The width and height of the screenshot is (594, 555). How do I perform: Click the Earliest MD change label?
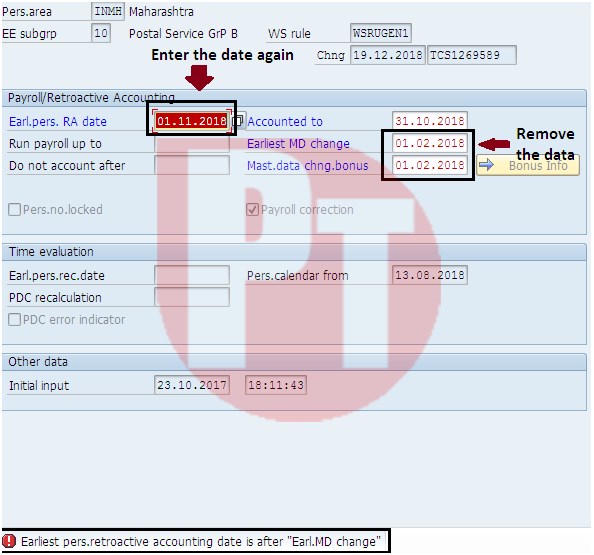298,144
